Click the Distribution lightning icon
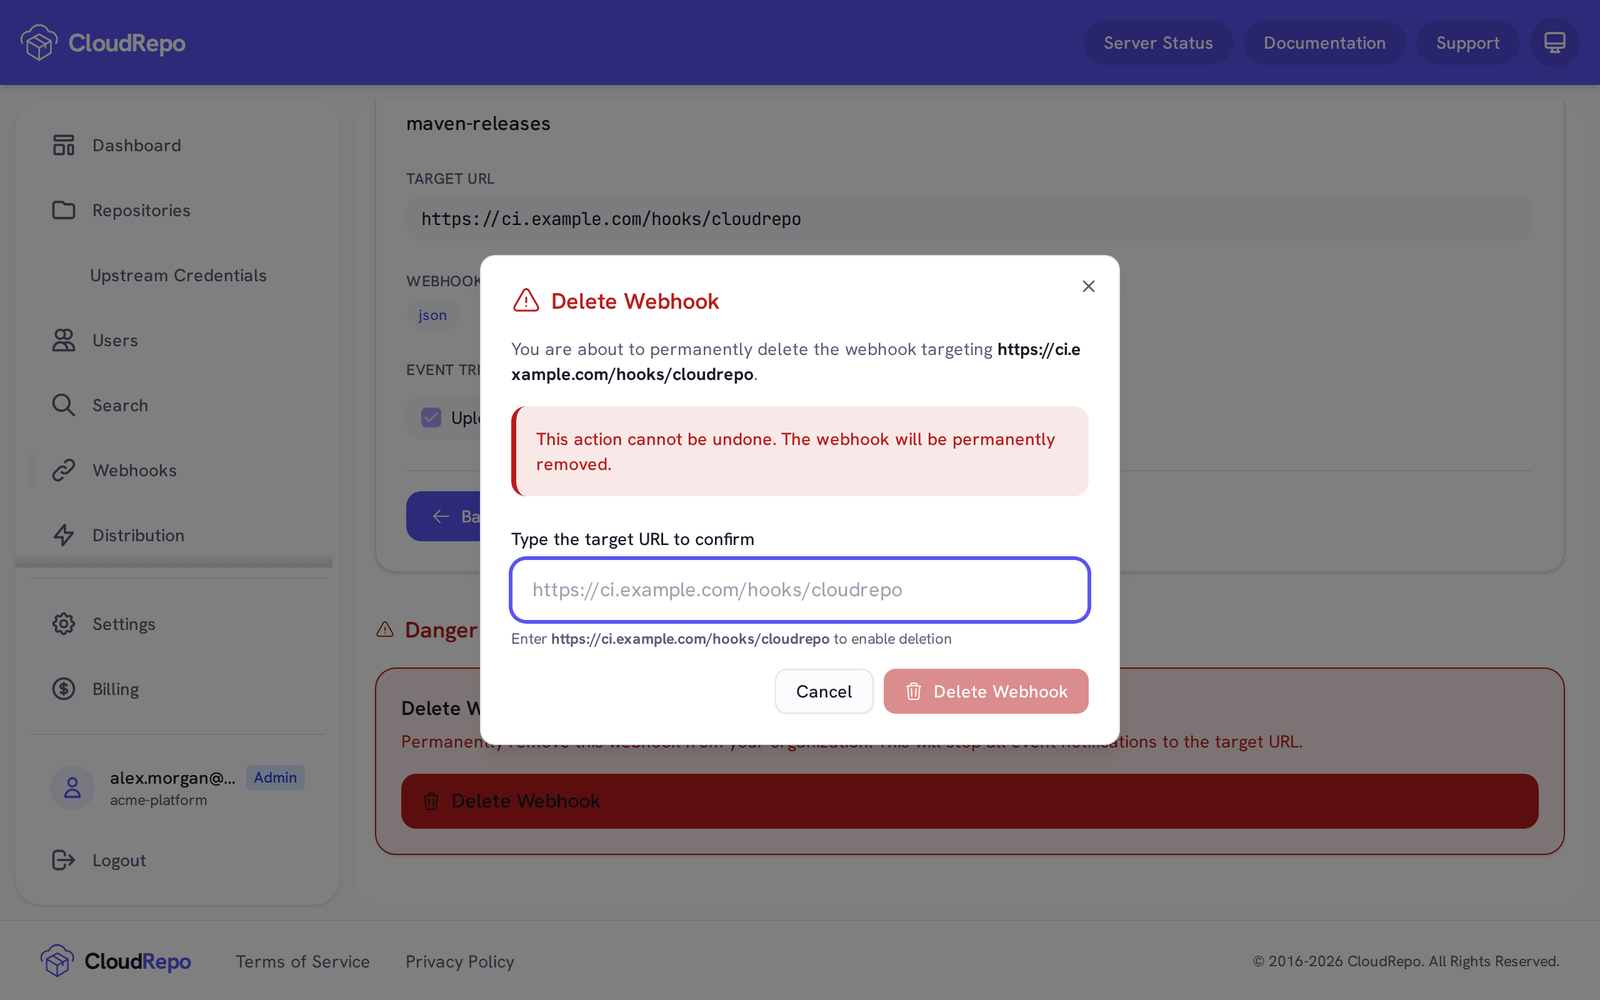Viewport: 1600px width, 1000px height. [64, 535]
